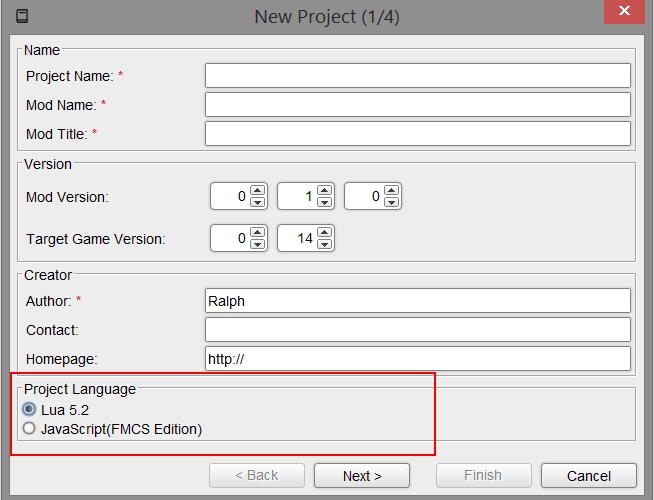Decrease Target Game Version first field
Viewport: 654px width, 500px height.
[258, 244]
